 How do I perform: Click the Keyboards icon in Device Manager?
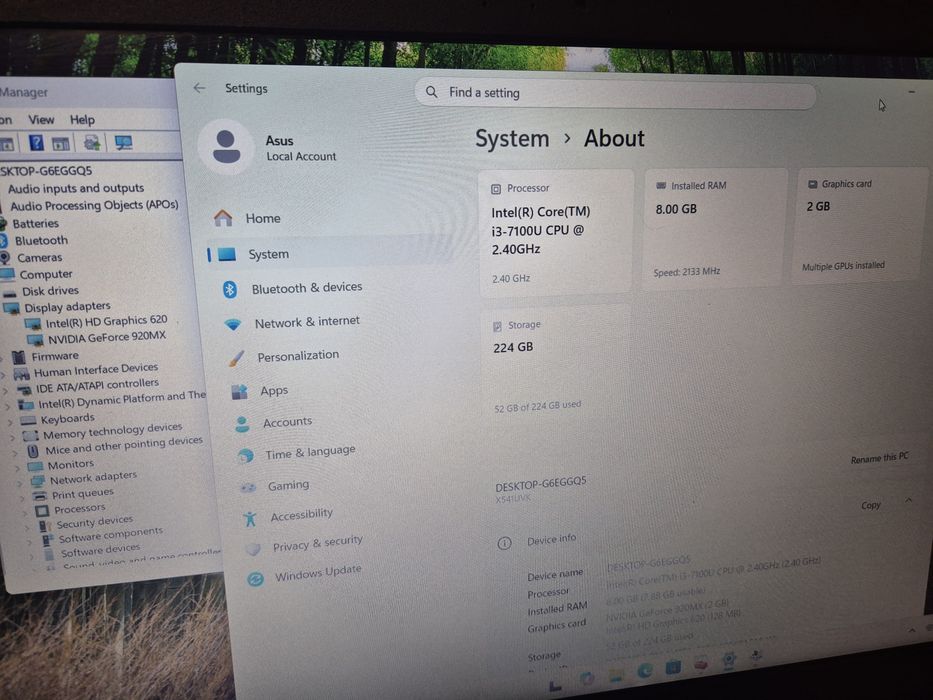tap(29, 420)
